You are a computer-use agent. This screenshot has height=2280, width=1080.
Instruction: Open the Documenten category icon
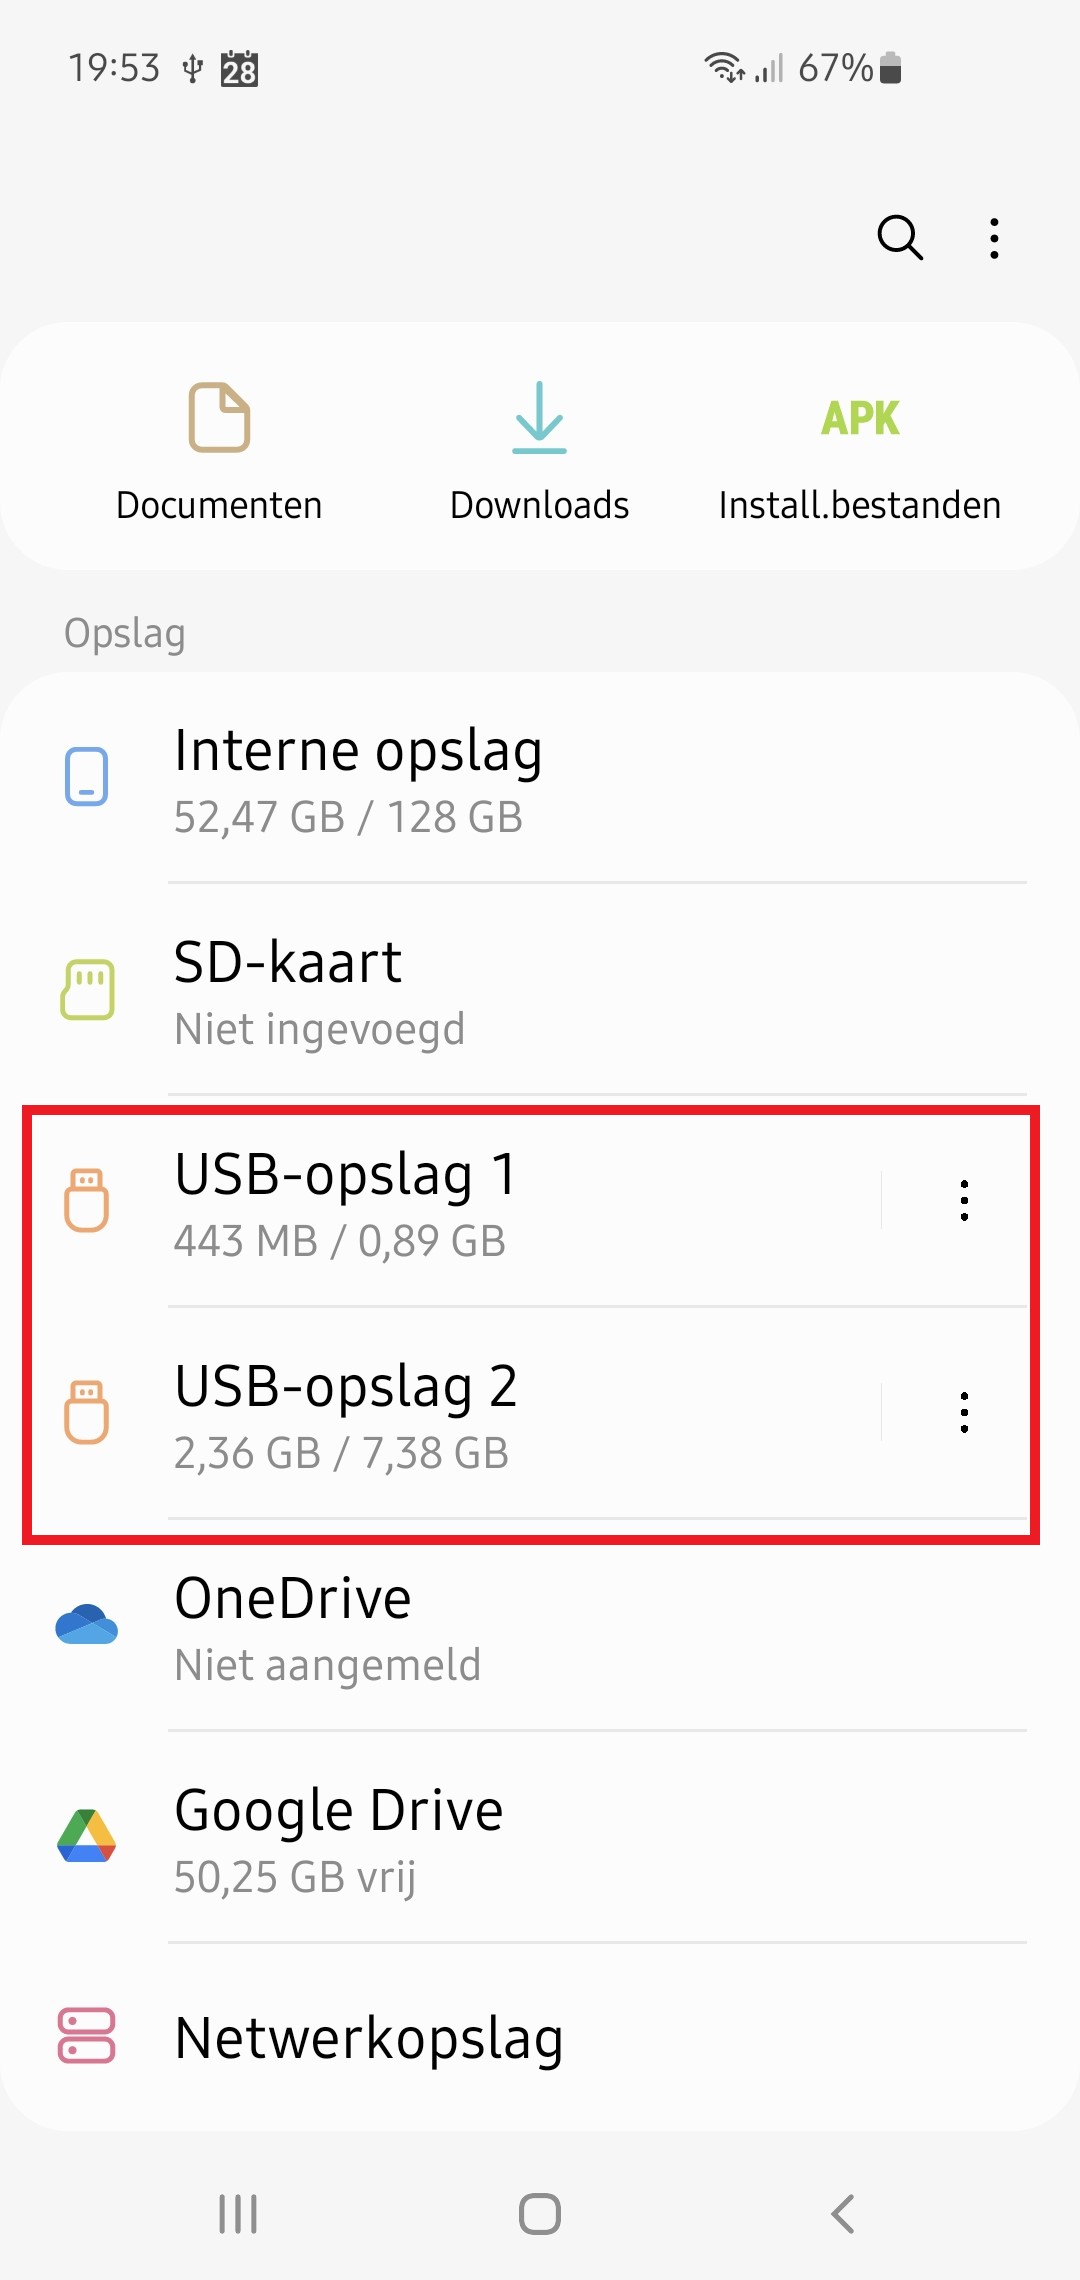pyautogui.click(x=219, y=417)
